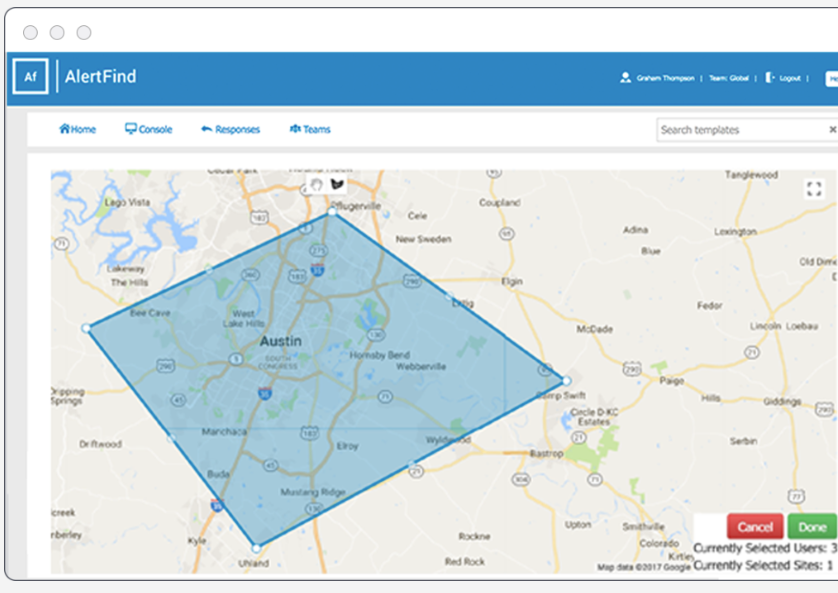Click the Graham Thompson username link
Screen dimensions: 838x593
[666, 77]
